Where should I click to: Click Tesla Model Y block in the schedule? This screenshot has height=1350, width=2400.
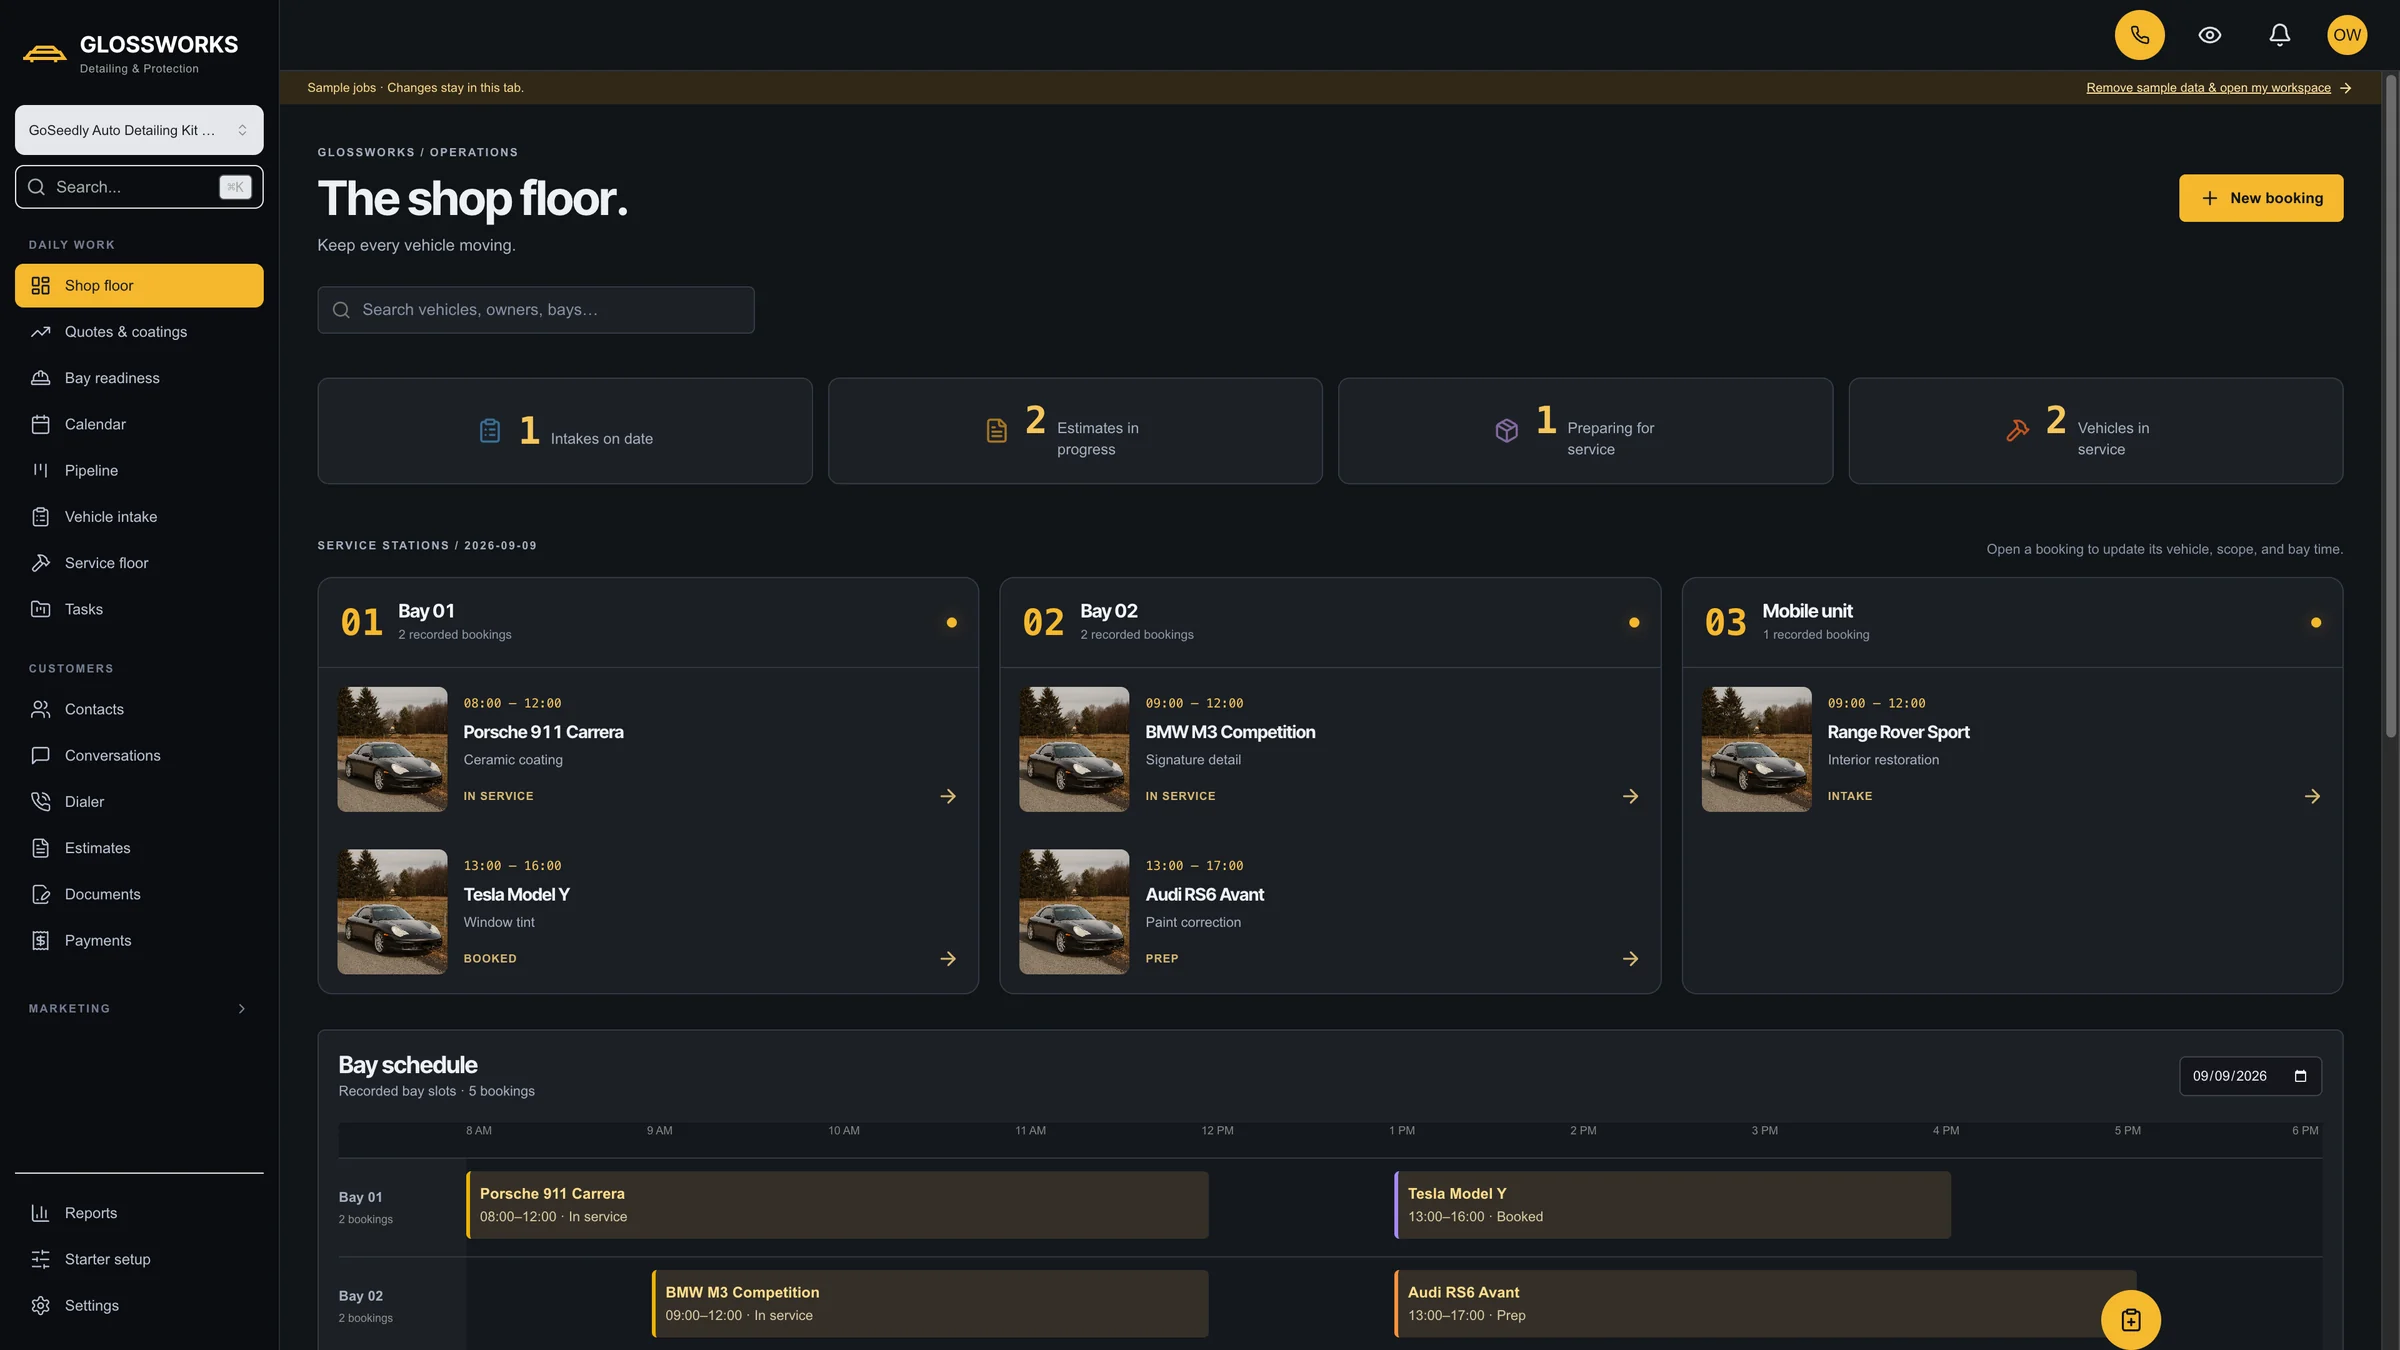(x=1672, y=1204)
